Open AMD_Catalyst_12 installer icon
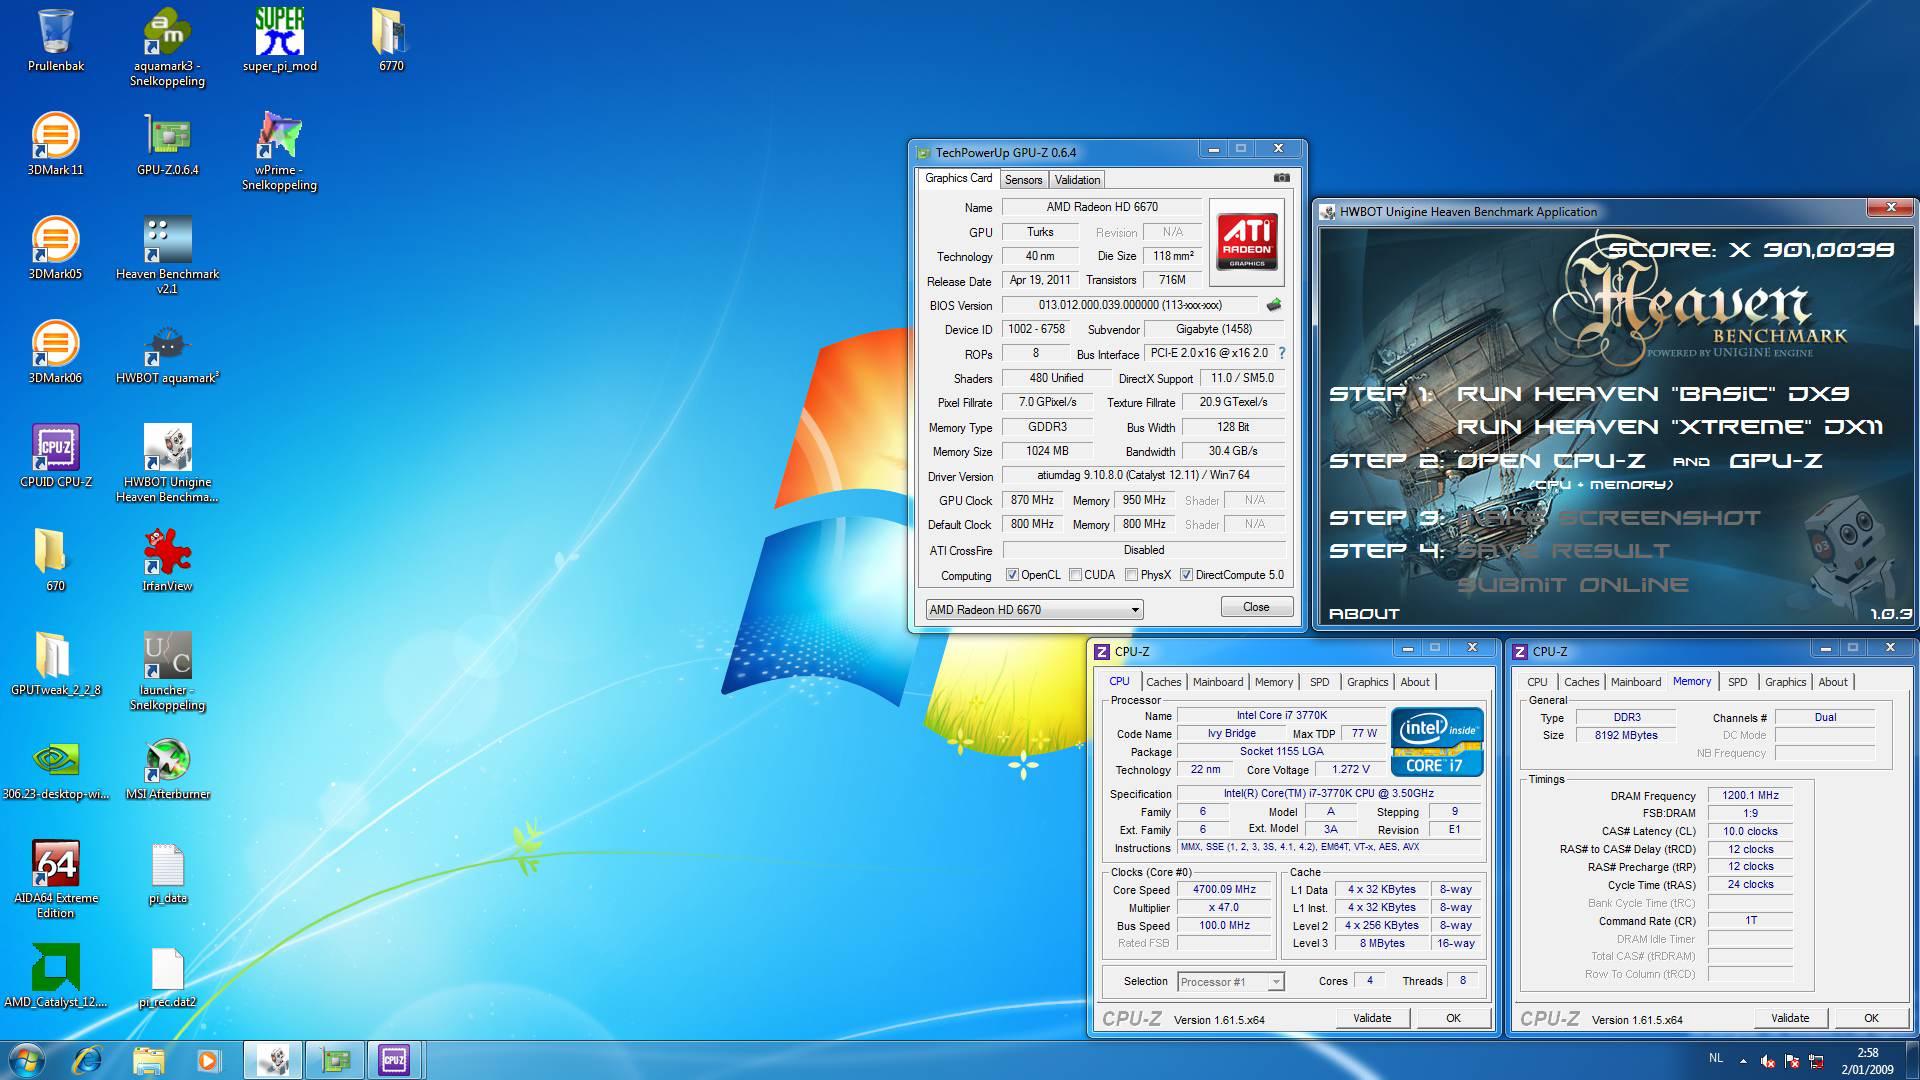The width and height of the screenshot is (1920, 1080). pos(56,976)
